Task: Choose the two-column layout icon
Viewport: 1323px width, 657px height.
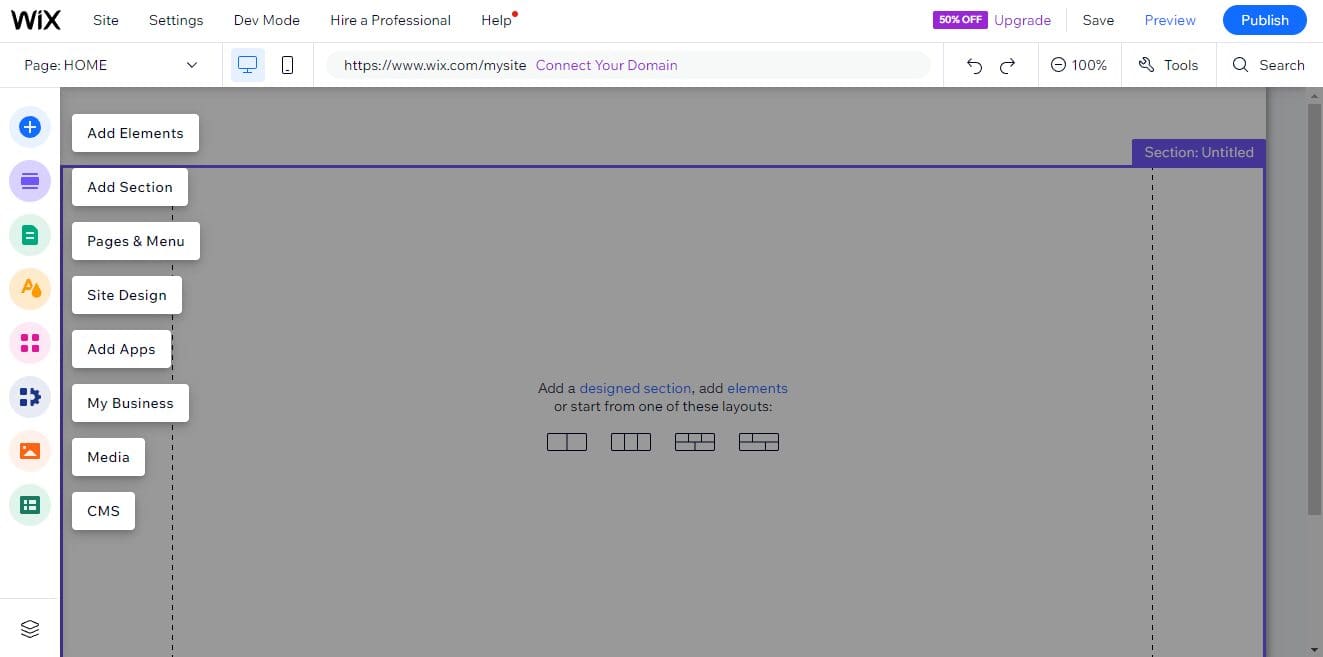Action: (567, 442)
